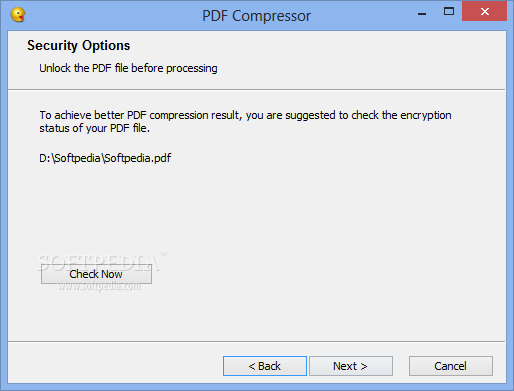Viewport: 514px width, 391px height.
Task: Click the PDF Compressor title bar text
Action: click(256, 16)
